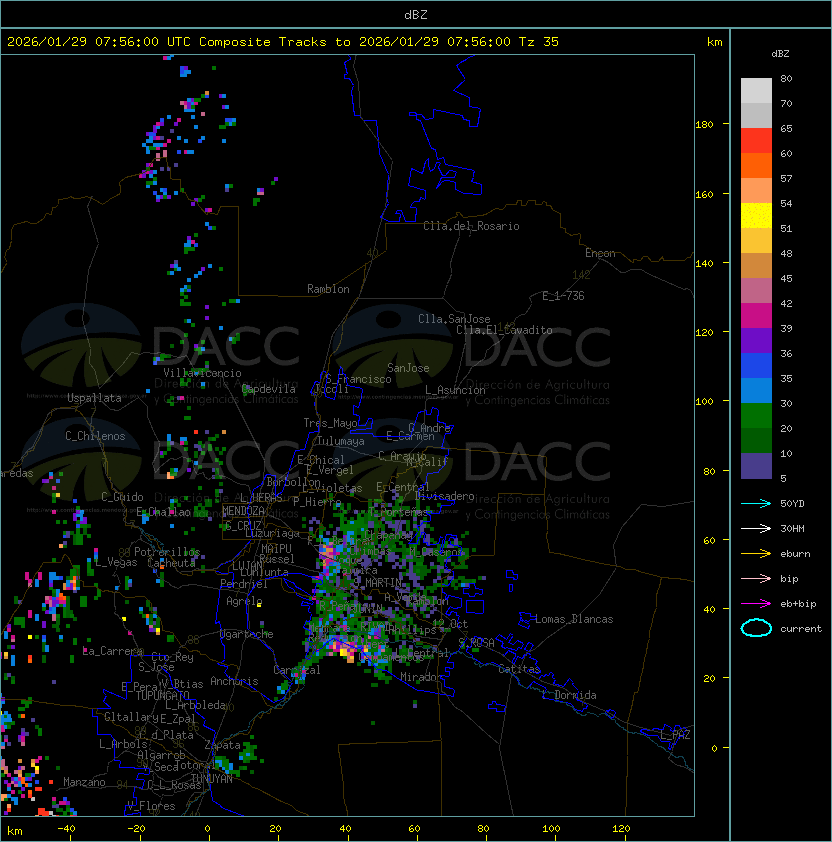Image resolution: width=832 pixels, height=842 pixels.
Task: Click the 'Lomas_Blancas' map label
Action: 574,619
